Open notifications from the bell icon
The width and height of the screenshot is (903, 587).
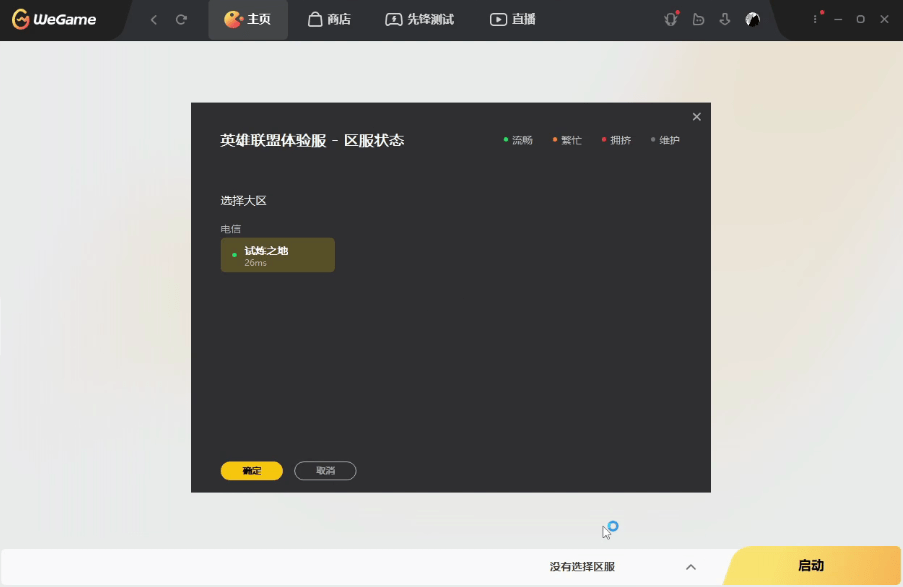[671, 20]
